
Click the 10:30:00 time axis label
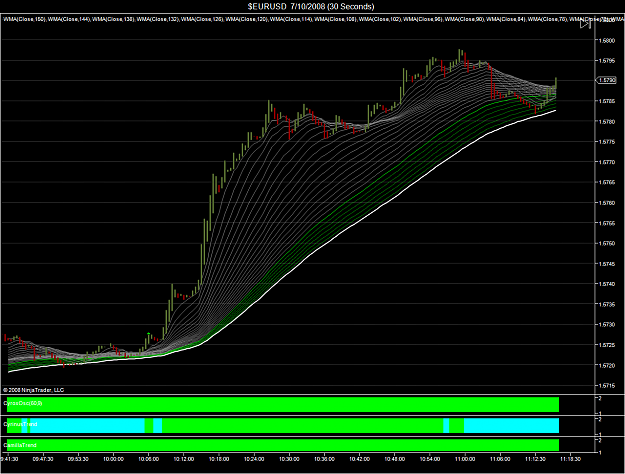tap(289, 459)
